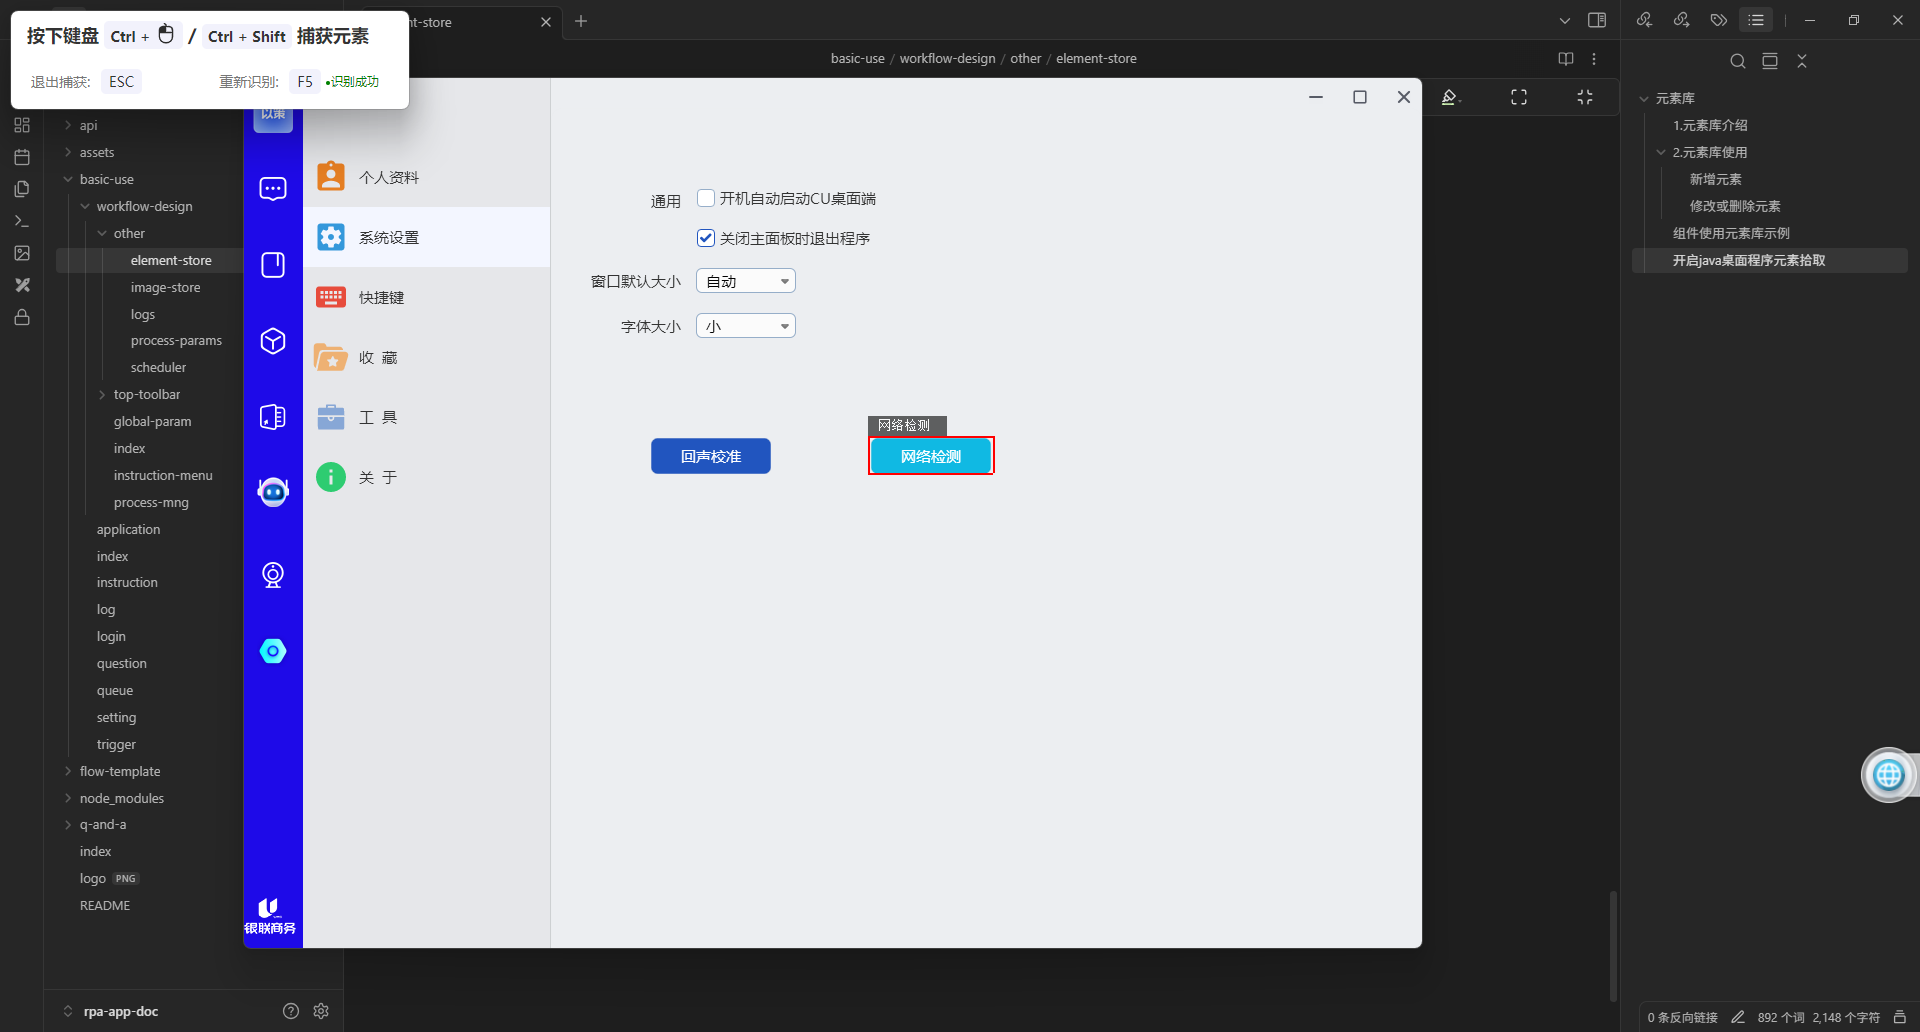
Task: Click the webcam icon in blue sidebar
Action: [x=272, y=575]
